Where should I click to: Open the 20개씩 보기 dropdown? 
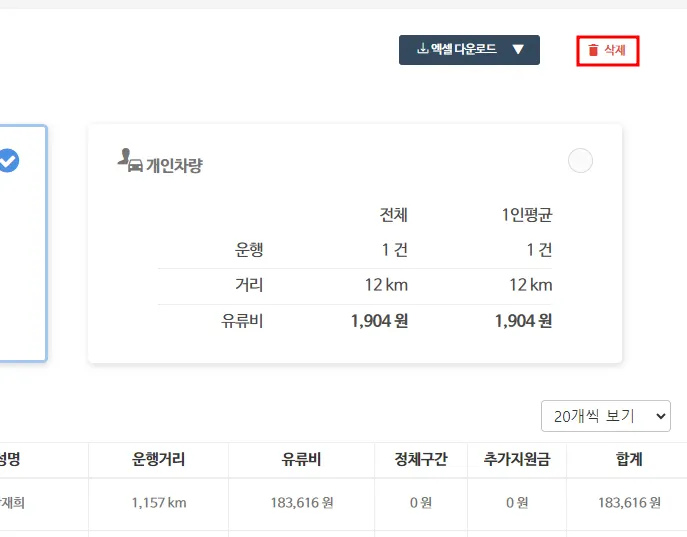pos(606,416)
